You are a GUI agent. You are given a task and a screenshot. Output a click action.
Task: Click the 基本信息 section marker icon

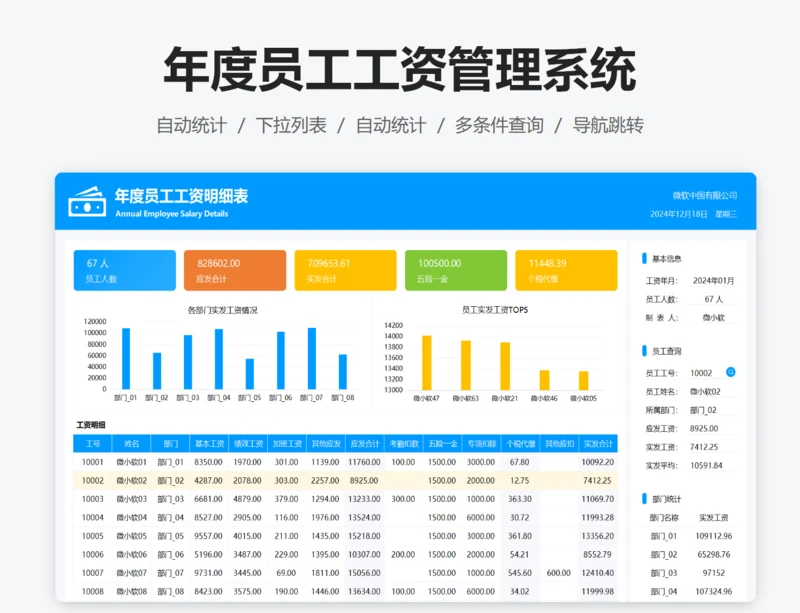(x=644, y=256)
